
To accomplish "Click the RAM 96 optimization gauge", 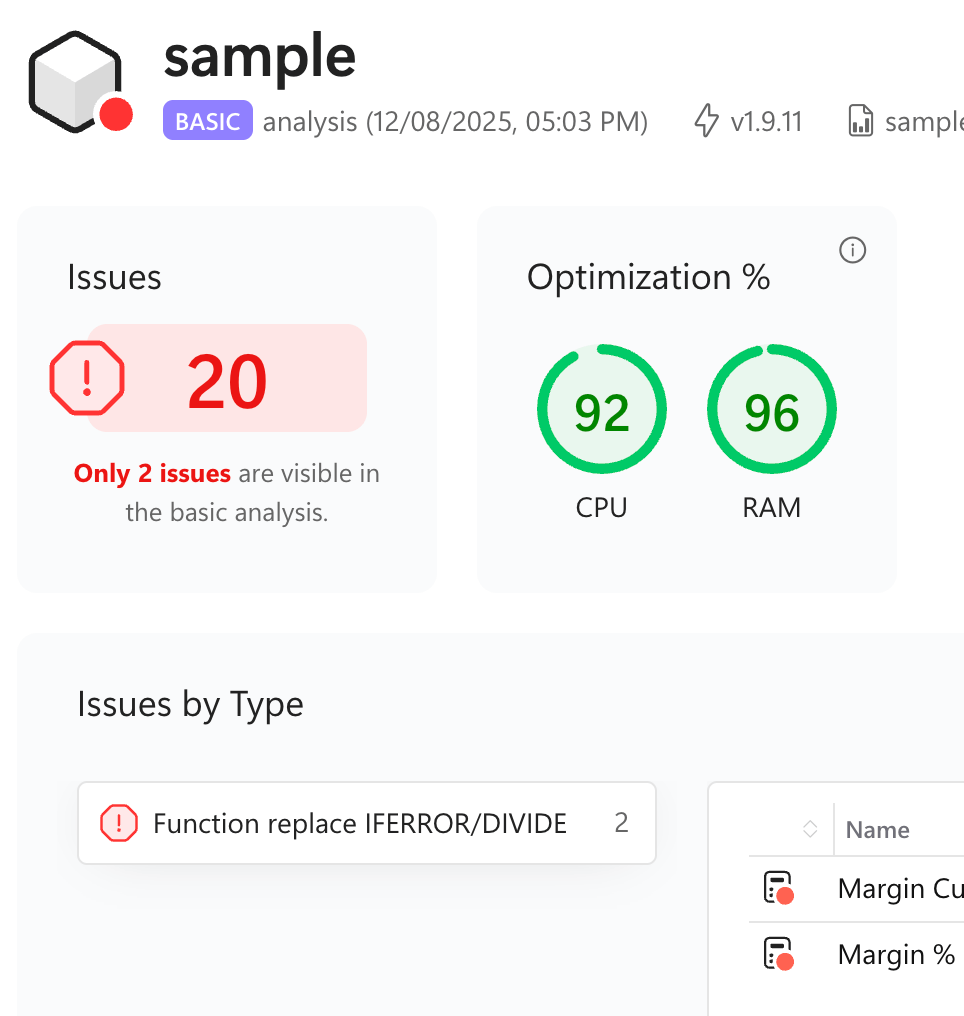I will pyautogui.click(x=771, y=411).
